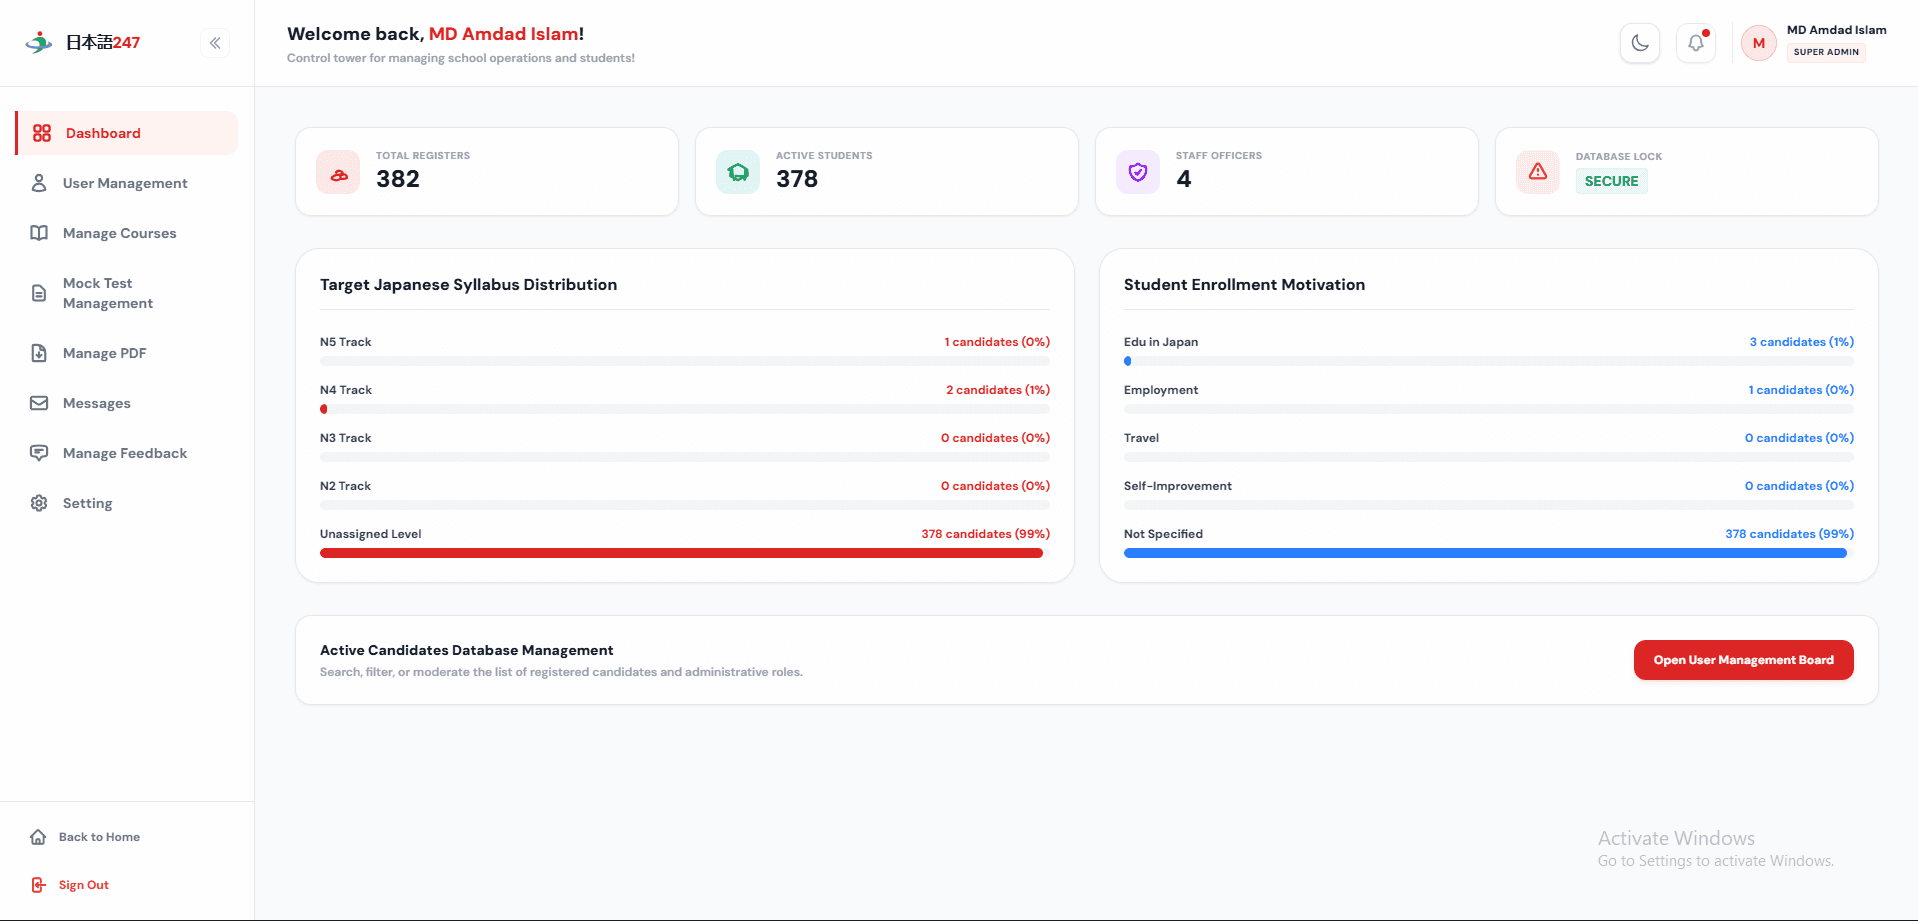The height and width of the screenshot is (921, 1918).
Task: Click the Active Students graduation icon
Action: click(738, 172)
